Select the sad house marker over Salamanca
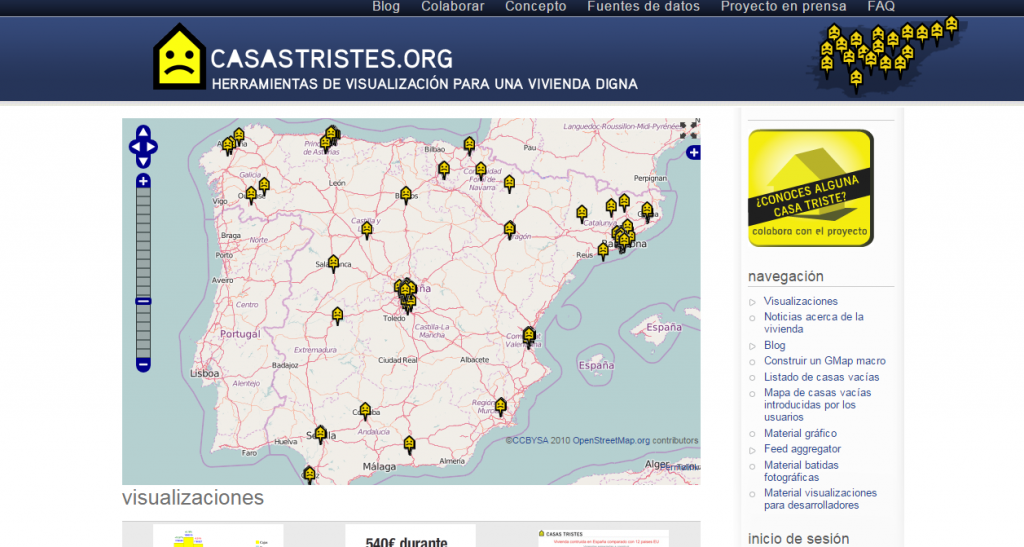The width and height of the screenshot is (1024, 547). (333, 263)
